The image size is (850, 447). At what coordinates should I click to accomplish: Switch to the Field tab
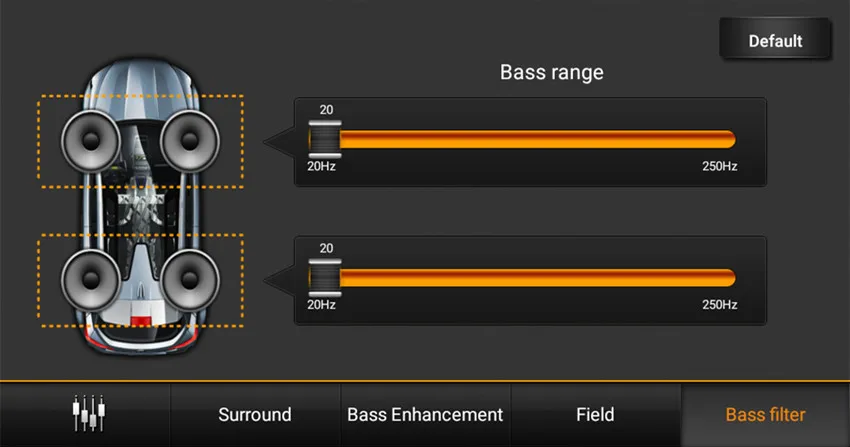pyautogui.click(x=595, y=414)
